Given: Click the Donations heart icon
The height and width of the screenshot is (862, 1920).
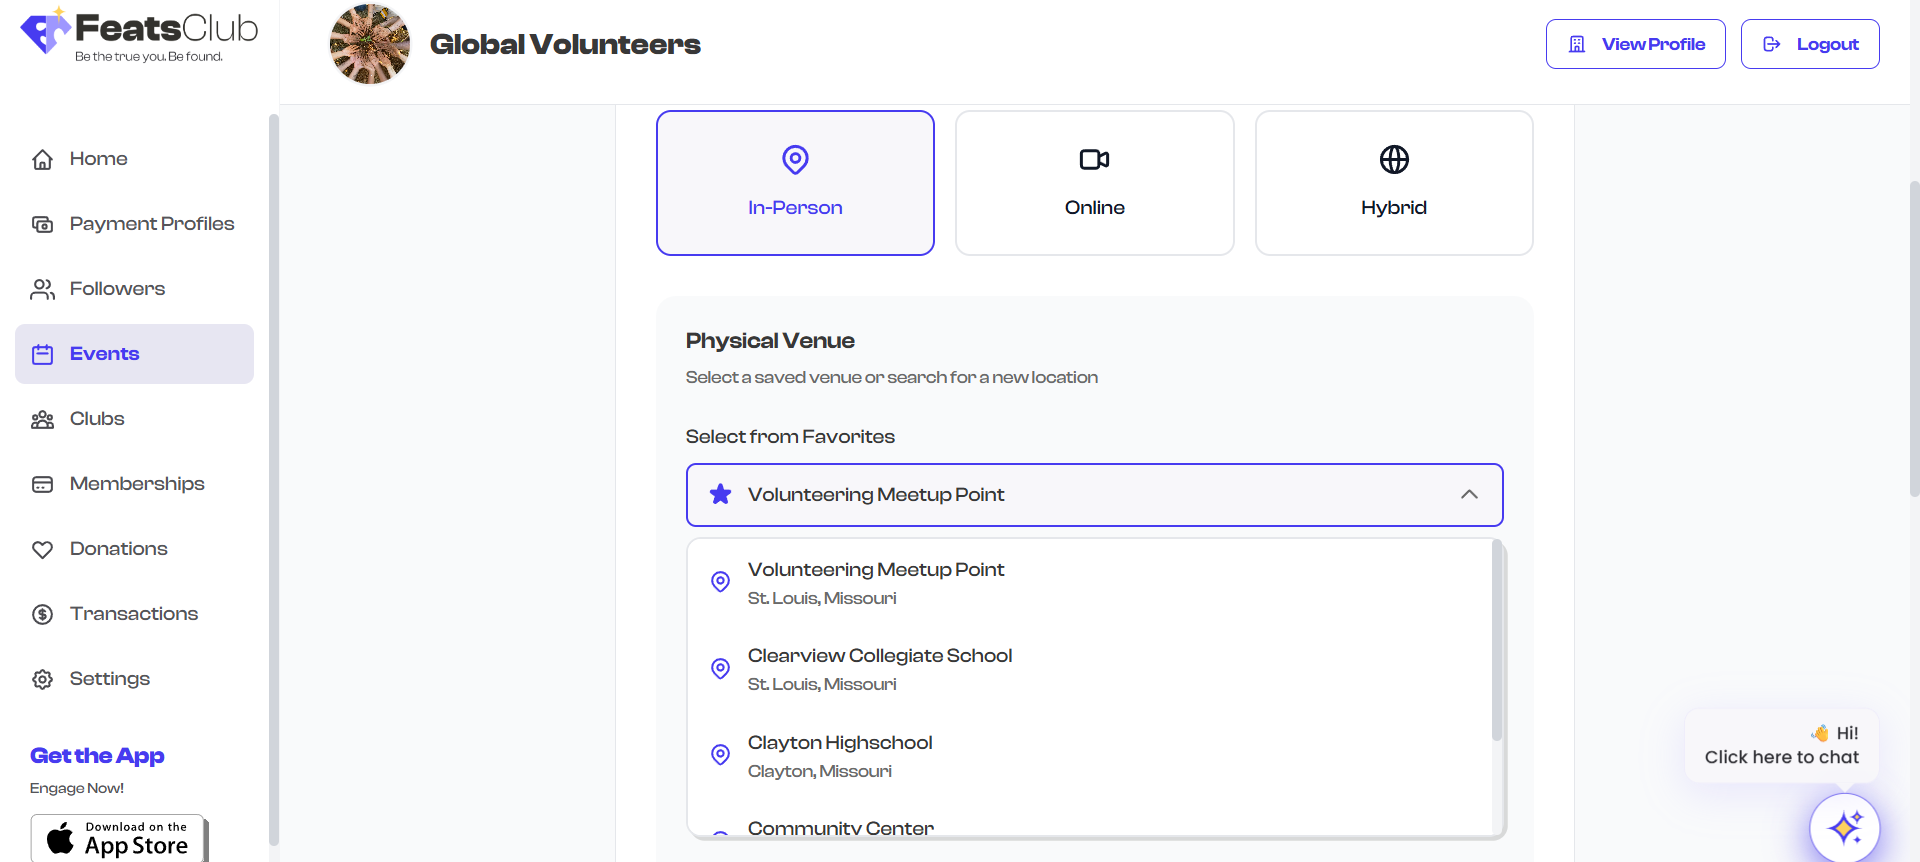Looking at the screenshot, I should pos(42,549).
